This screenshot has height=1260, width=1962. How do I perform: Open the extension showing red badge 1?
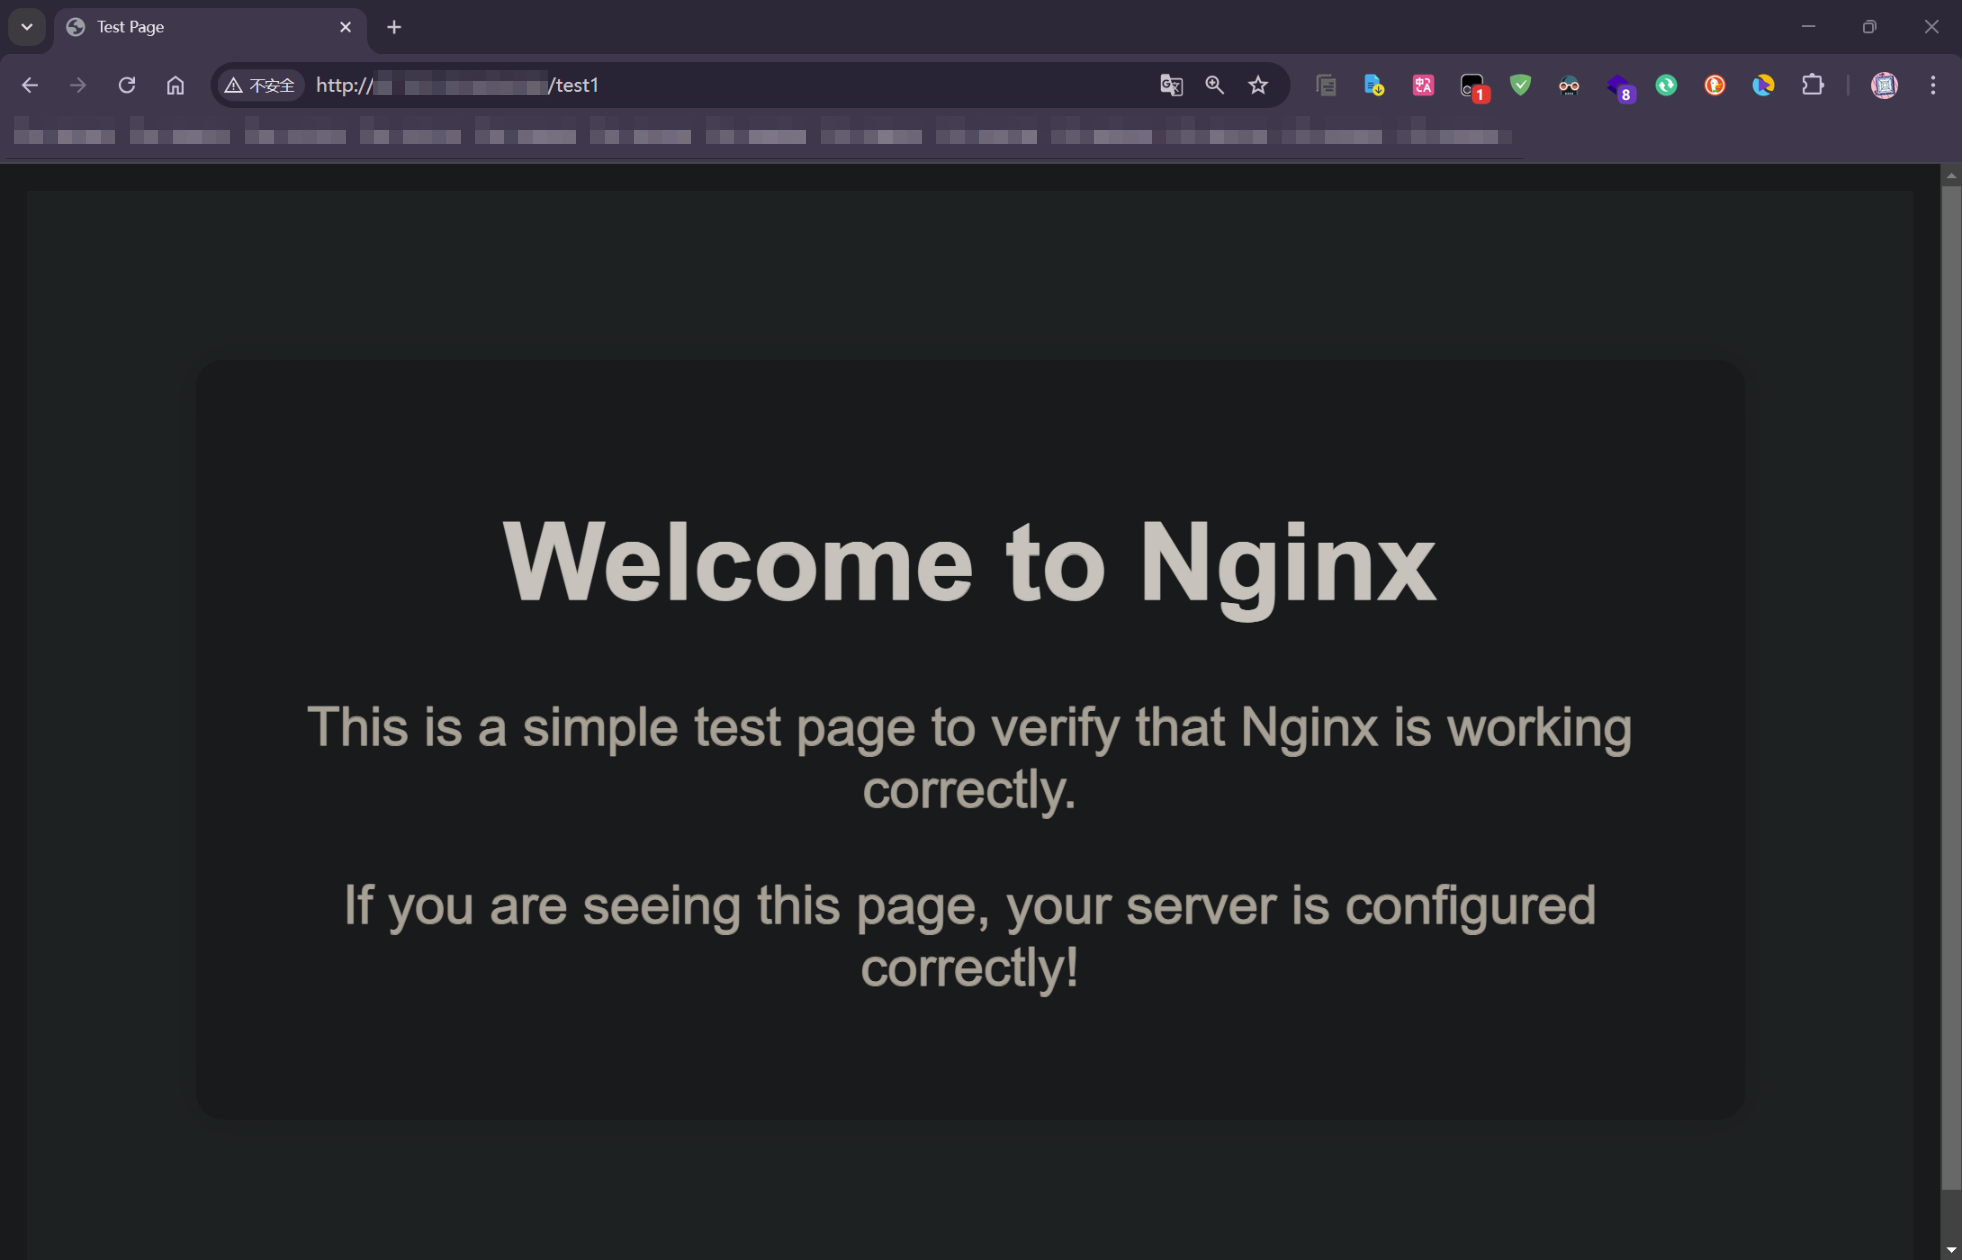point(1472,87)
